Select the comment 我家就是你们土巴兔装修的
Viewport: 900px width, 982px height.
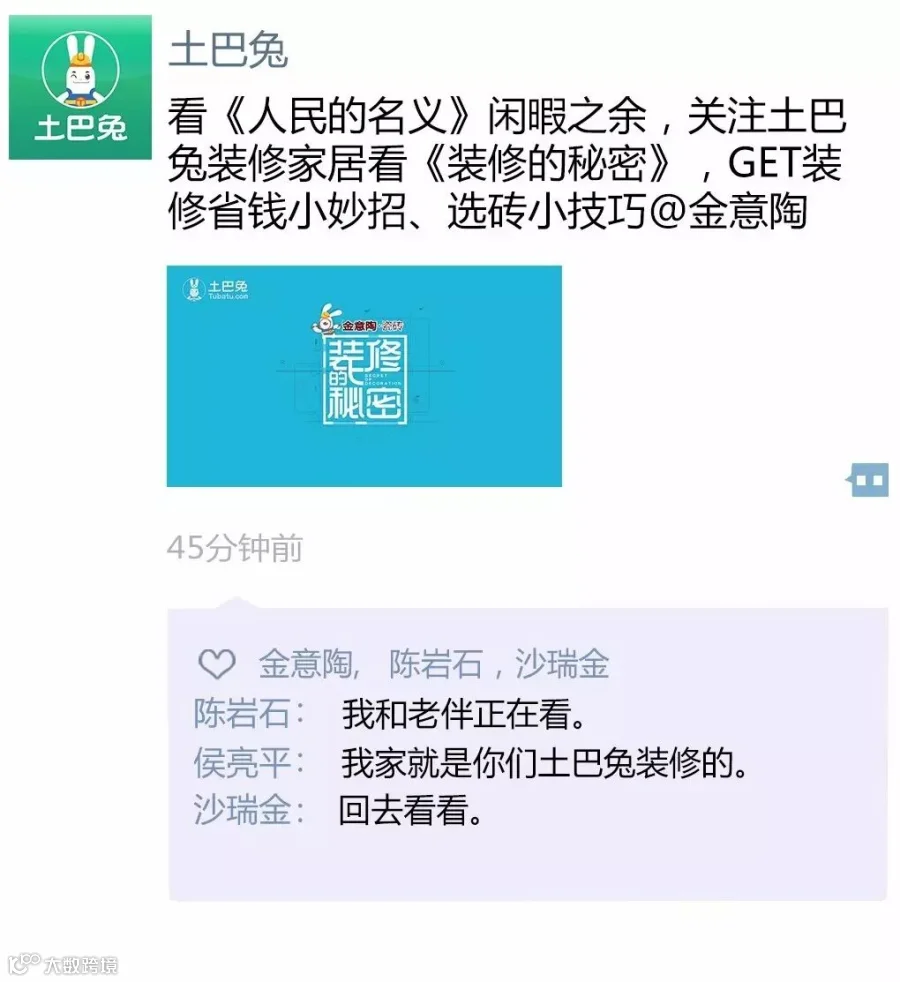click(x=544, y=763)
